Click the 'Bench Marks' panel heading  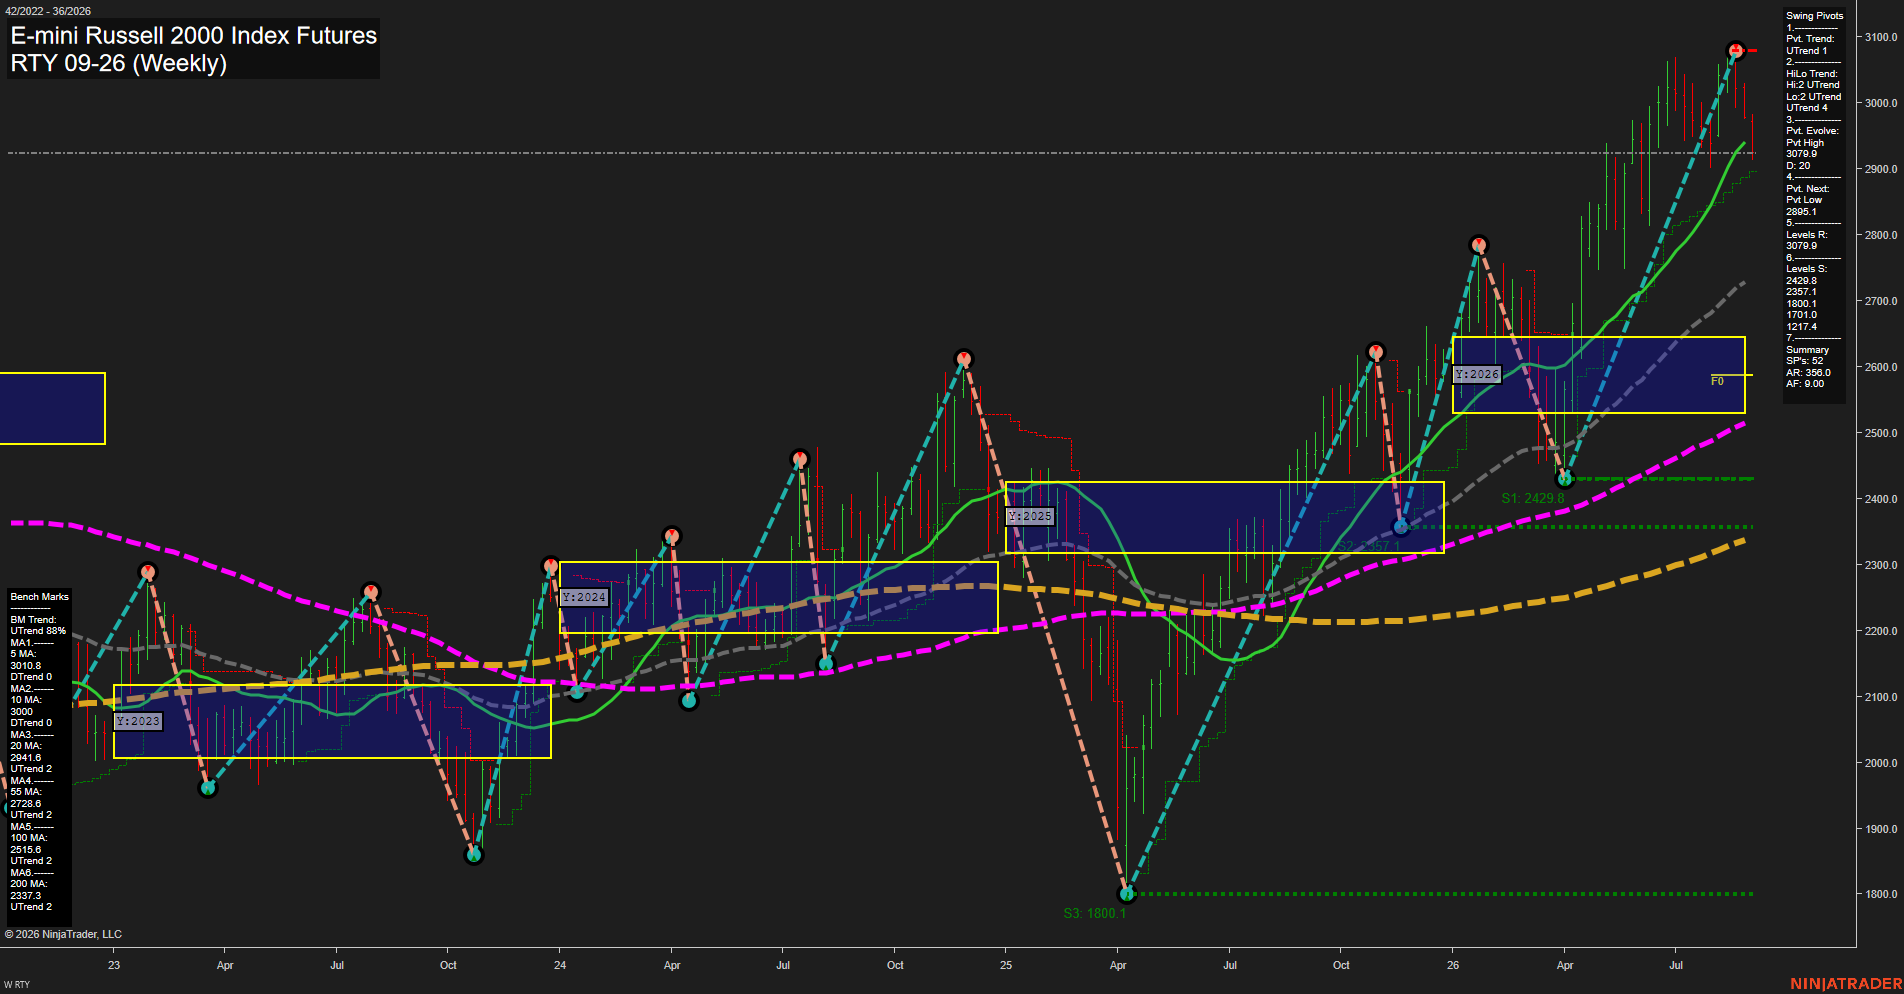(40, 597)
